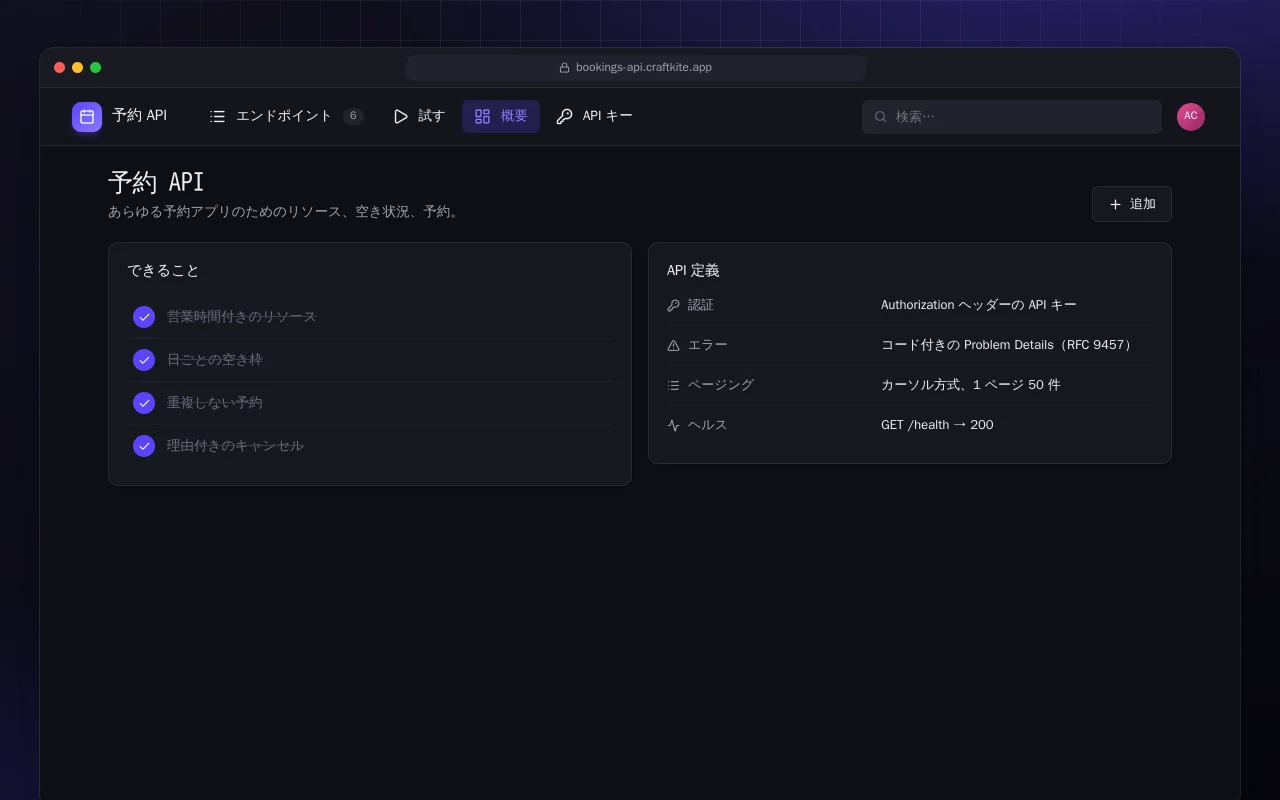This screenshot has height=800, width=1280.
Task: Click the Authorization ヘッダーの API キー value
Action: 979,305
